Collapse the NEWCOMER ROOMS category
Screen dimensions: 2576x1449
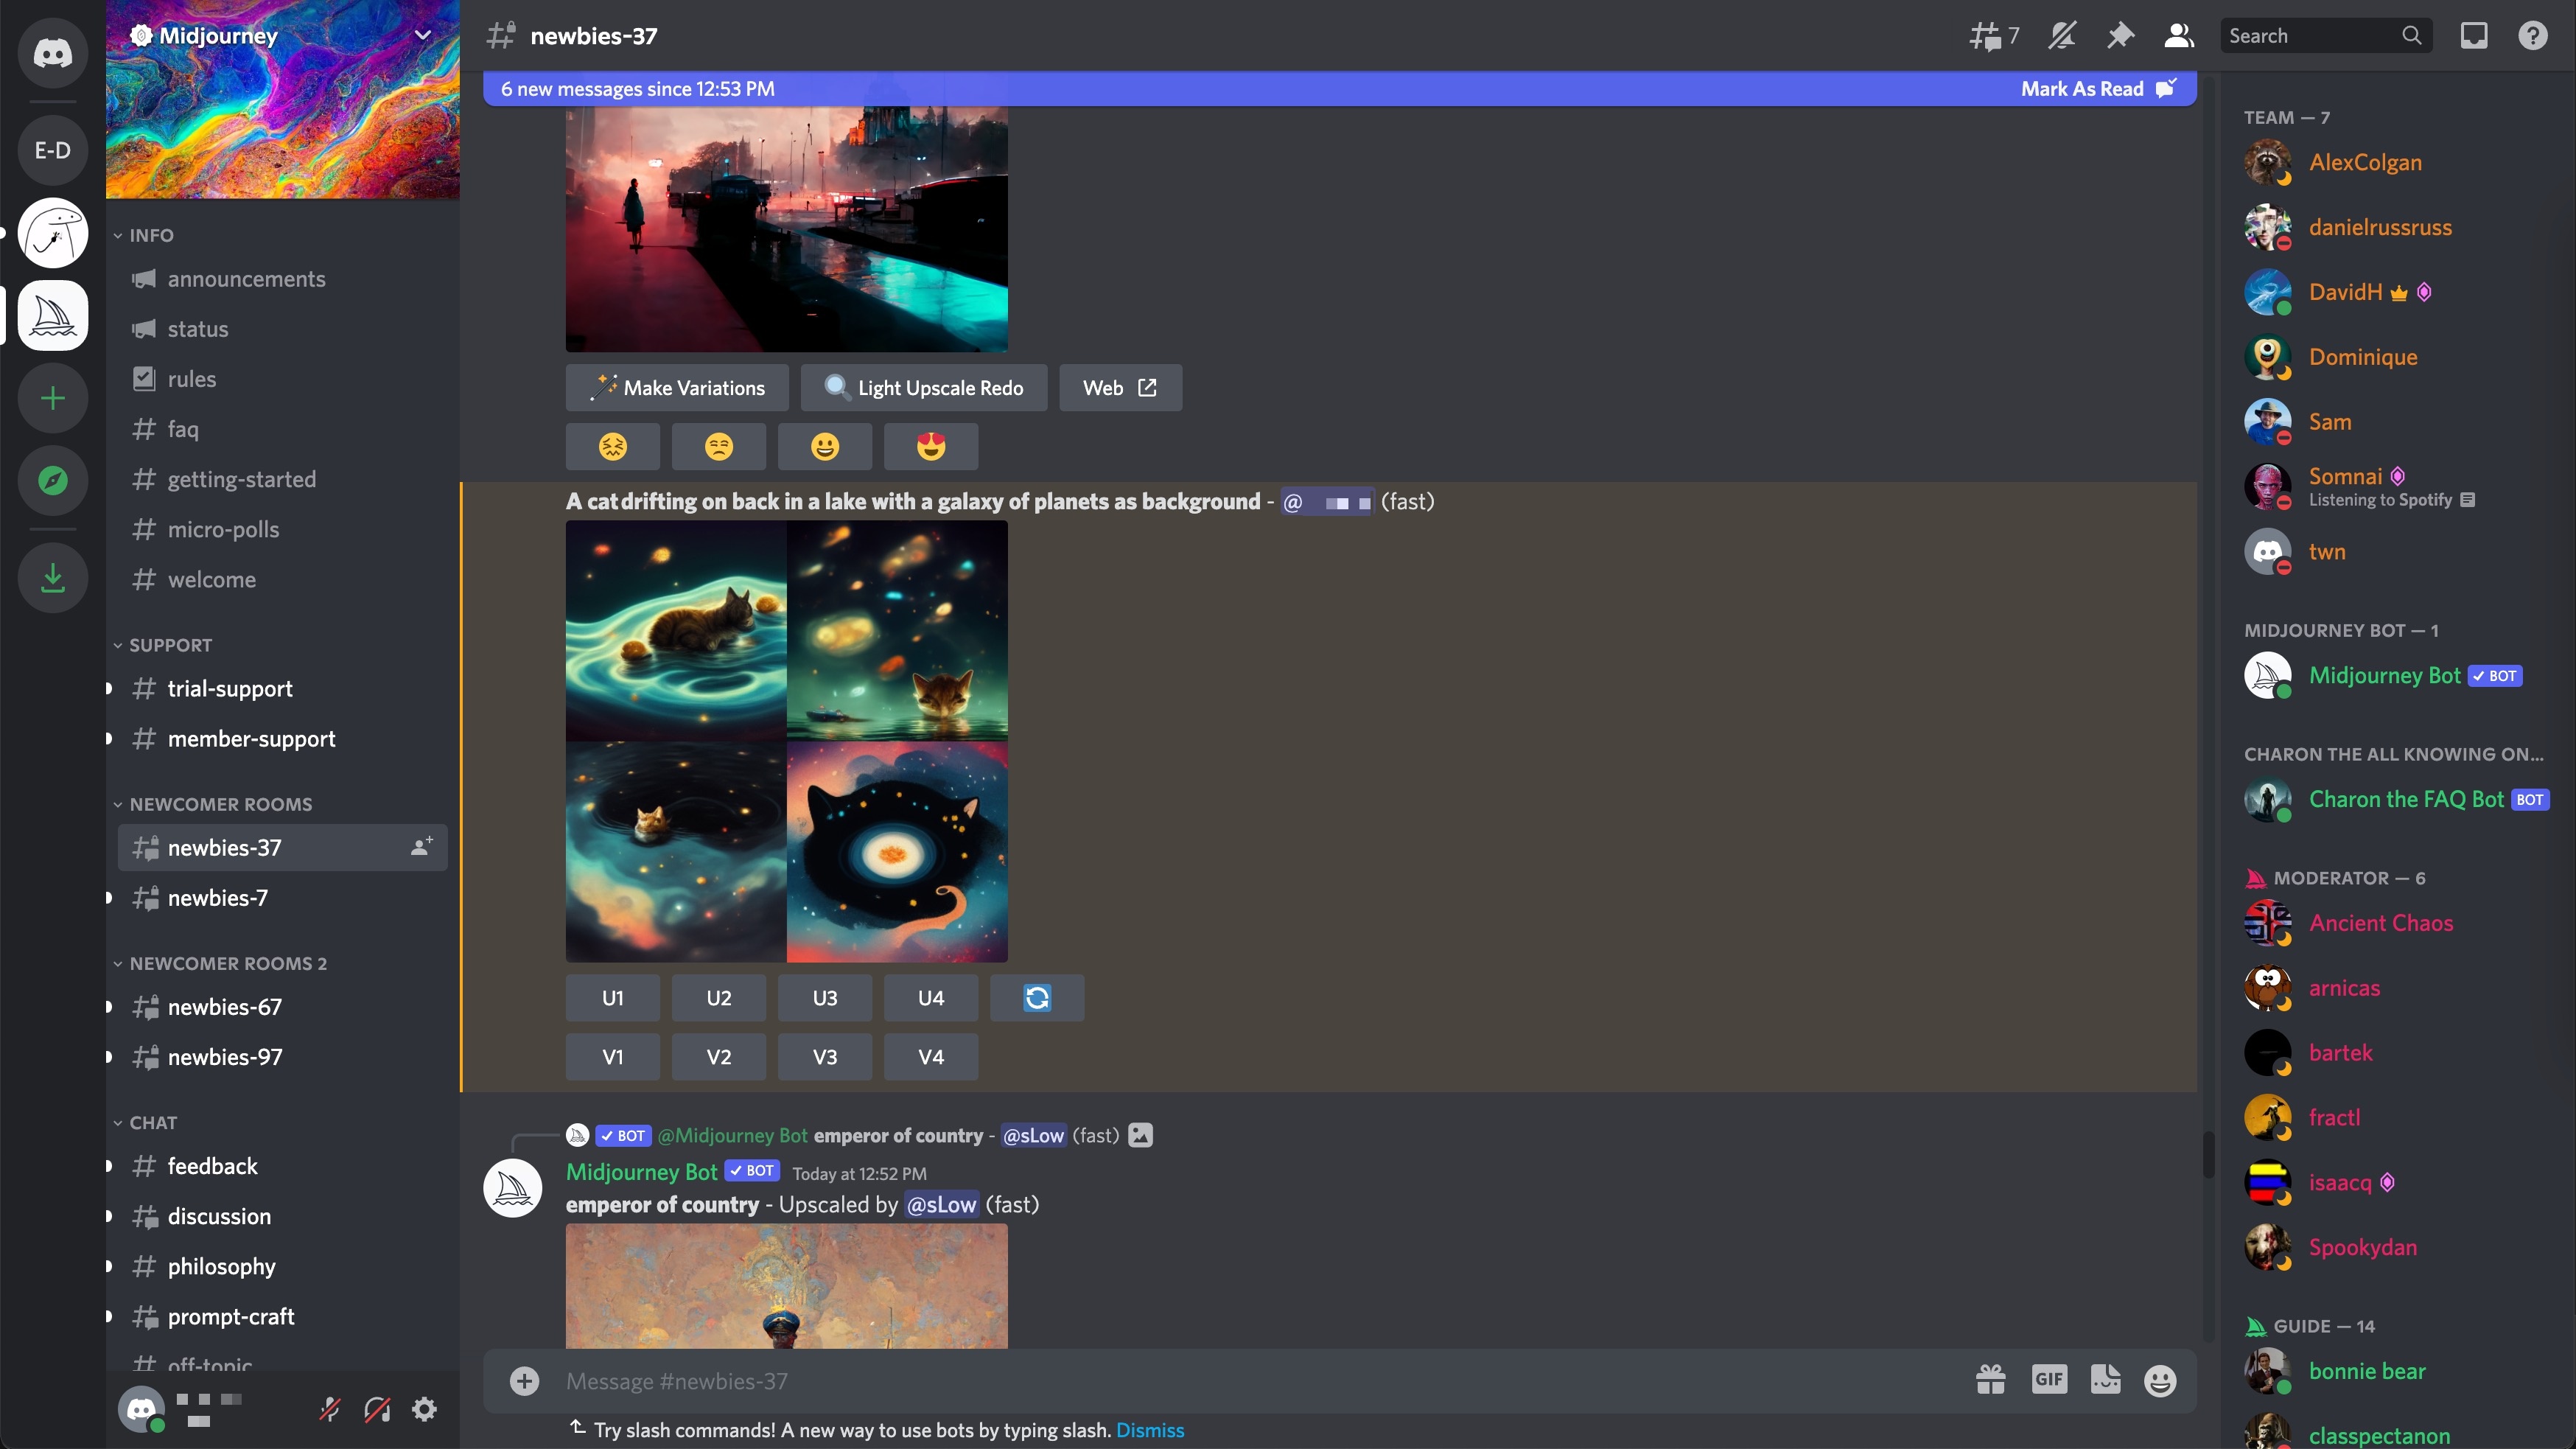(x=220, y=804)
